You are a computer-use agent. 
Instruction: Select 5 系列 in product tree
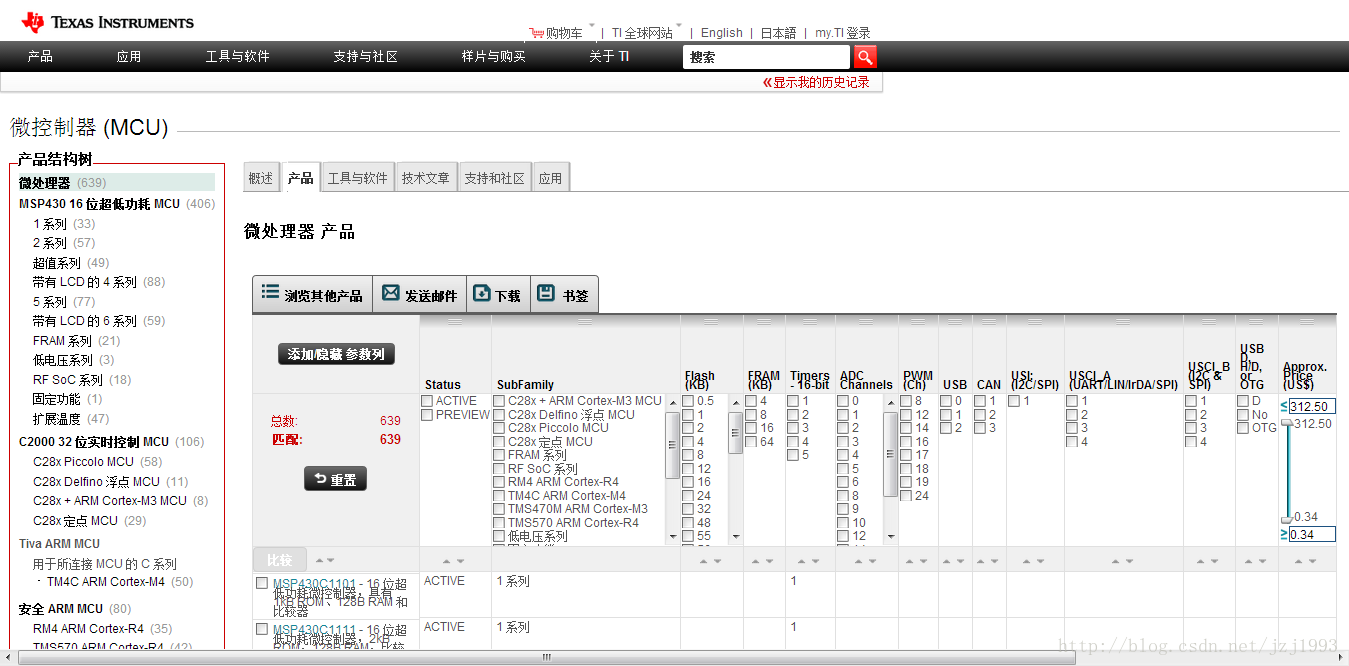coord(50,301)
